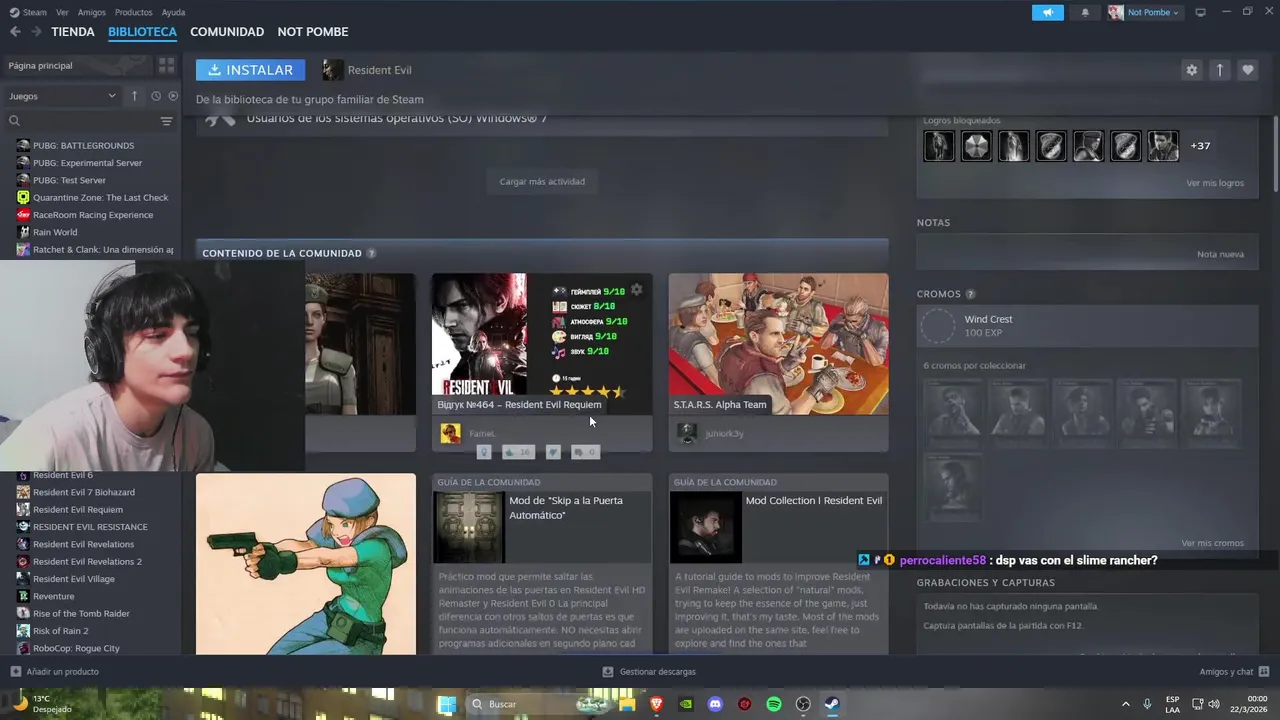
Task: Open Discord from the taskbar
Action: coord(715,704)
